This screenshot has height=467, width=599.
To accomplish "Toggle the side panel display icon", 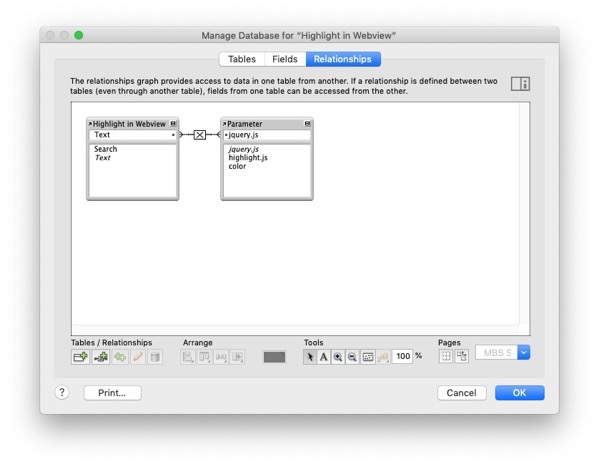I will click(520, 83).
